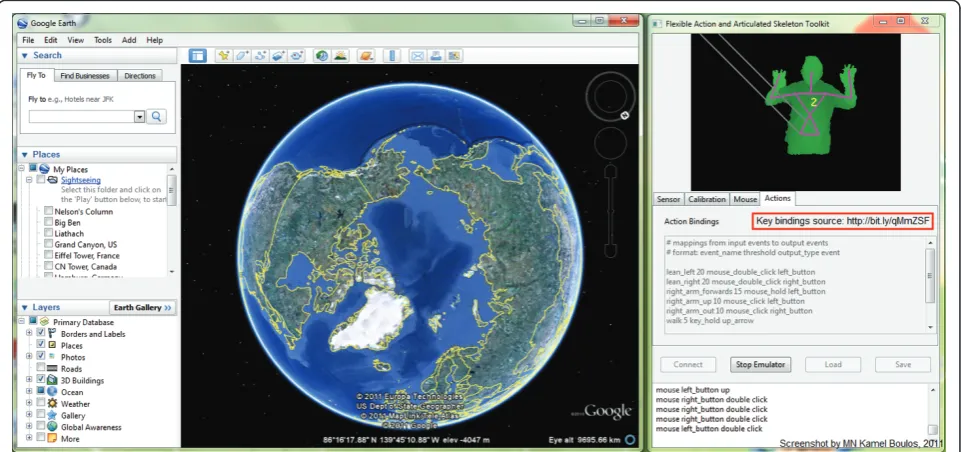
Task: Open the File menu
Action: [28, 40]
